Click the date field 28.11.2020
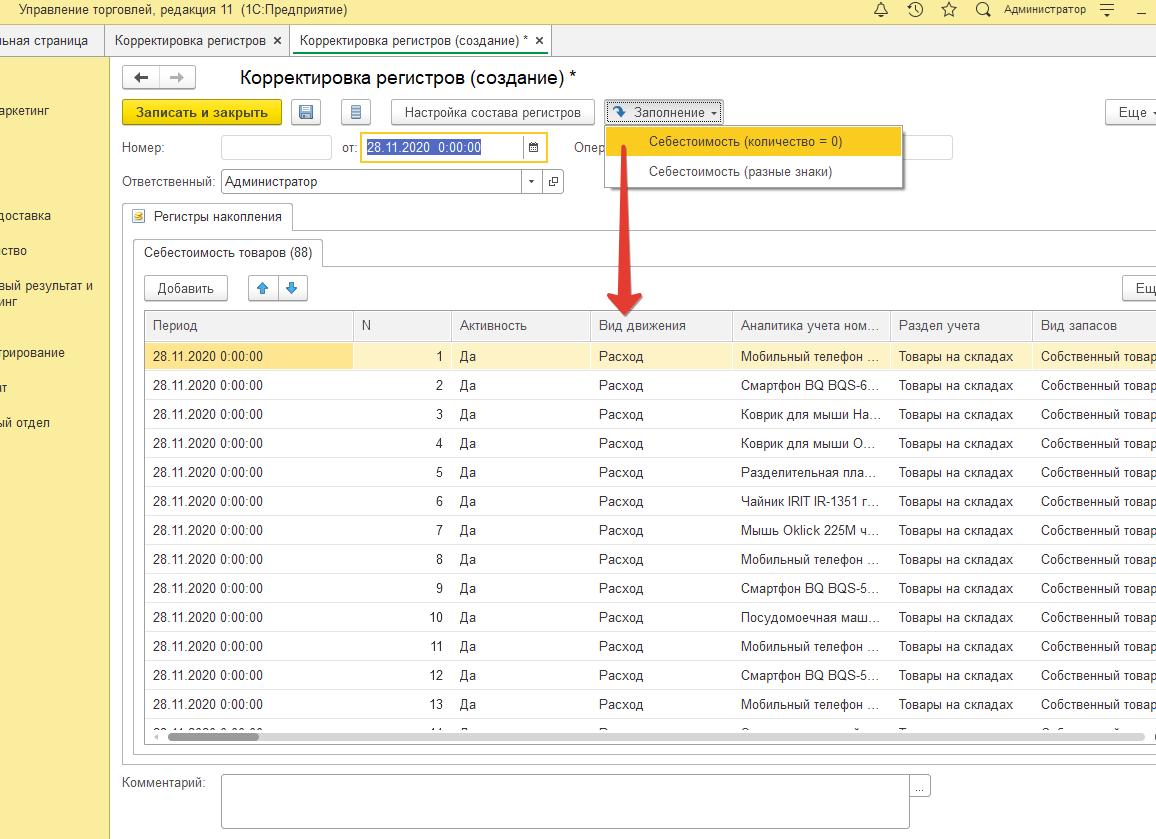Image resolution: width=1156 pixels, height=839 pixels. point(442,147)
